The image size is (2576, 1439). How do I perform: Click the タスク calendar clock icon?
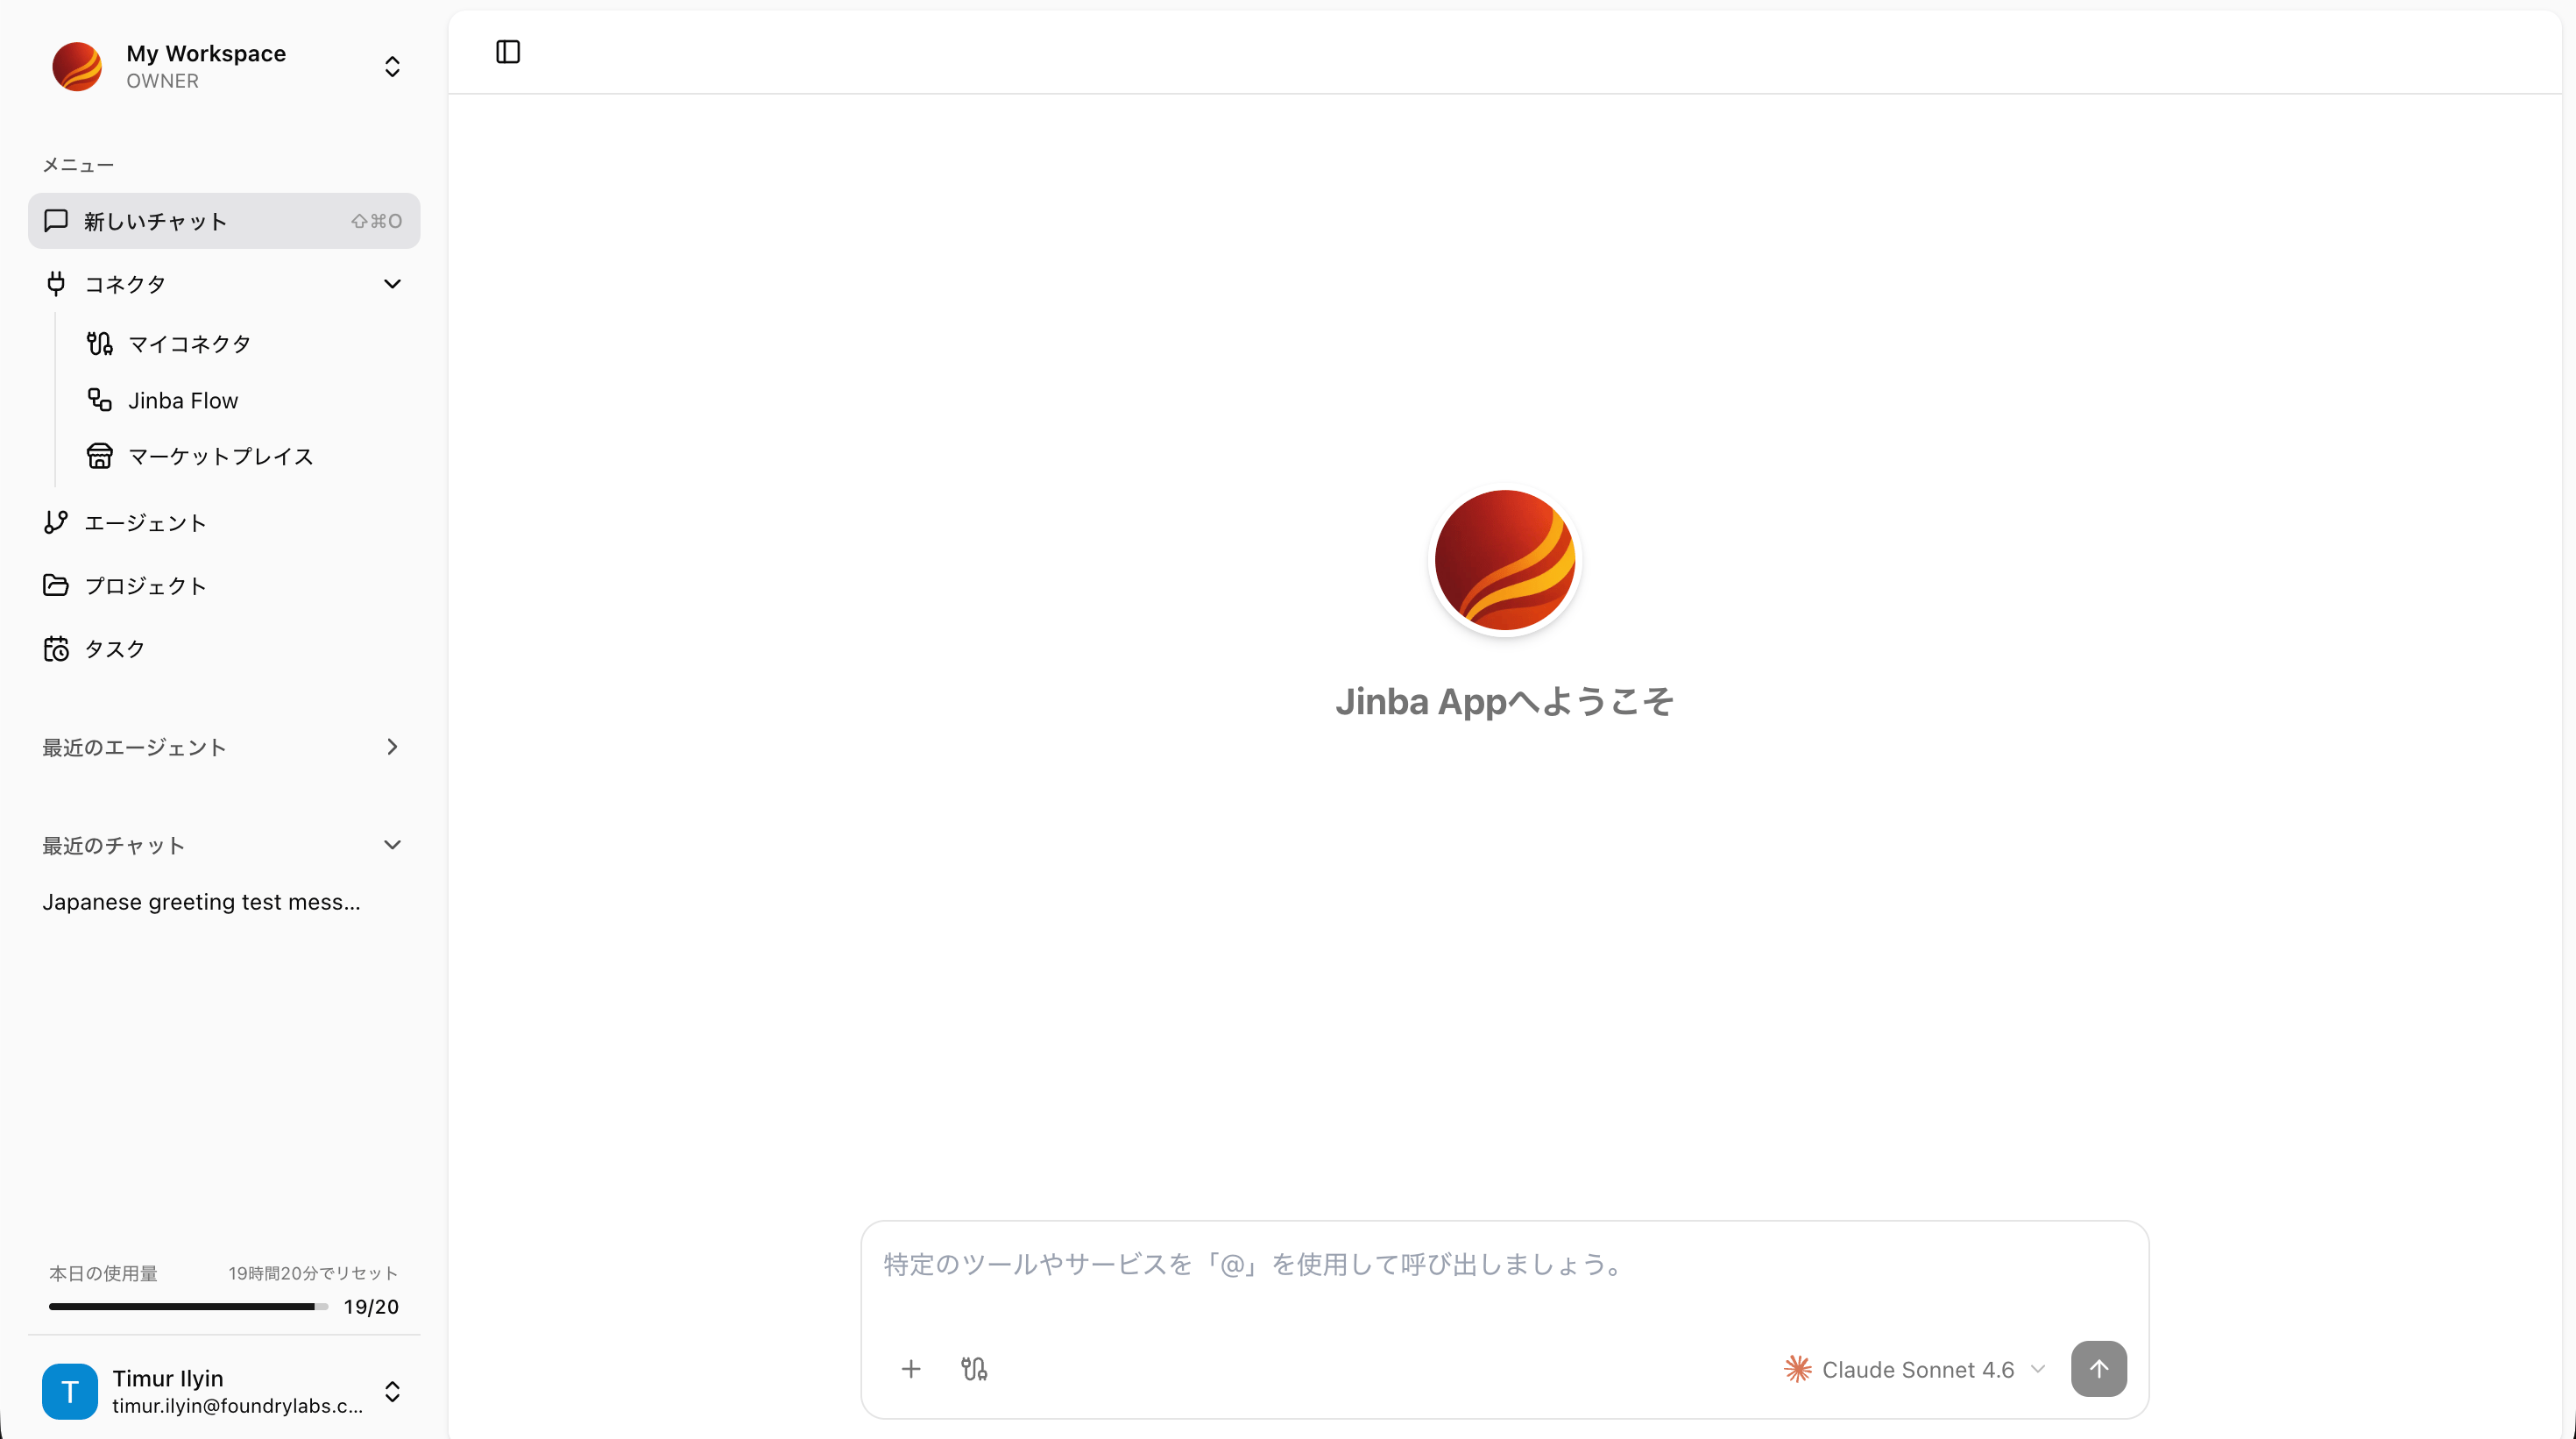(x=56, y=649)
